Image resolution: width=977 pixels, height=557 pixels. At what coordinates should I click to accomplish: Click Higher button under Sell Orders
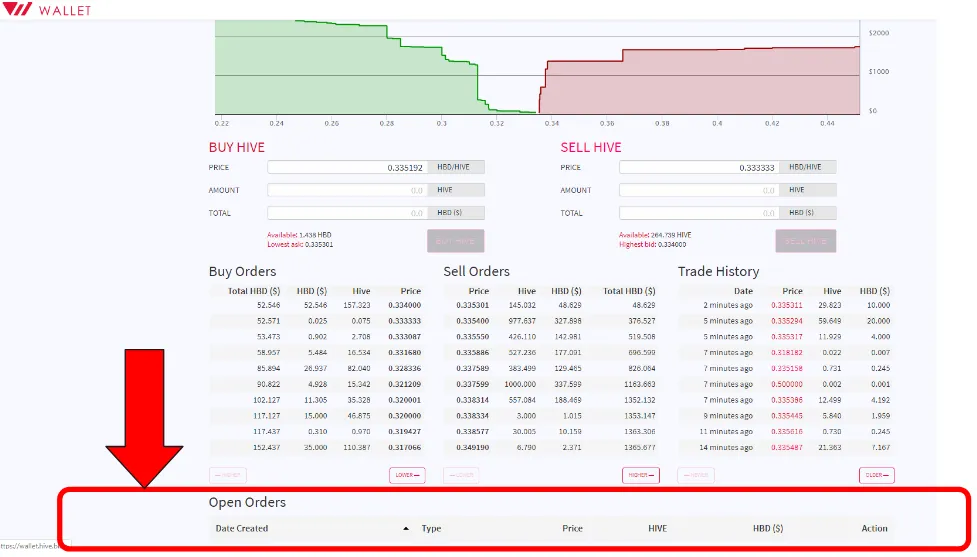[x=641, y=475]
